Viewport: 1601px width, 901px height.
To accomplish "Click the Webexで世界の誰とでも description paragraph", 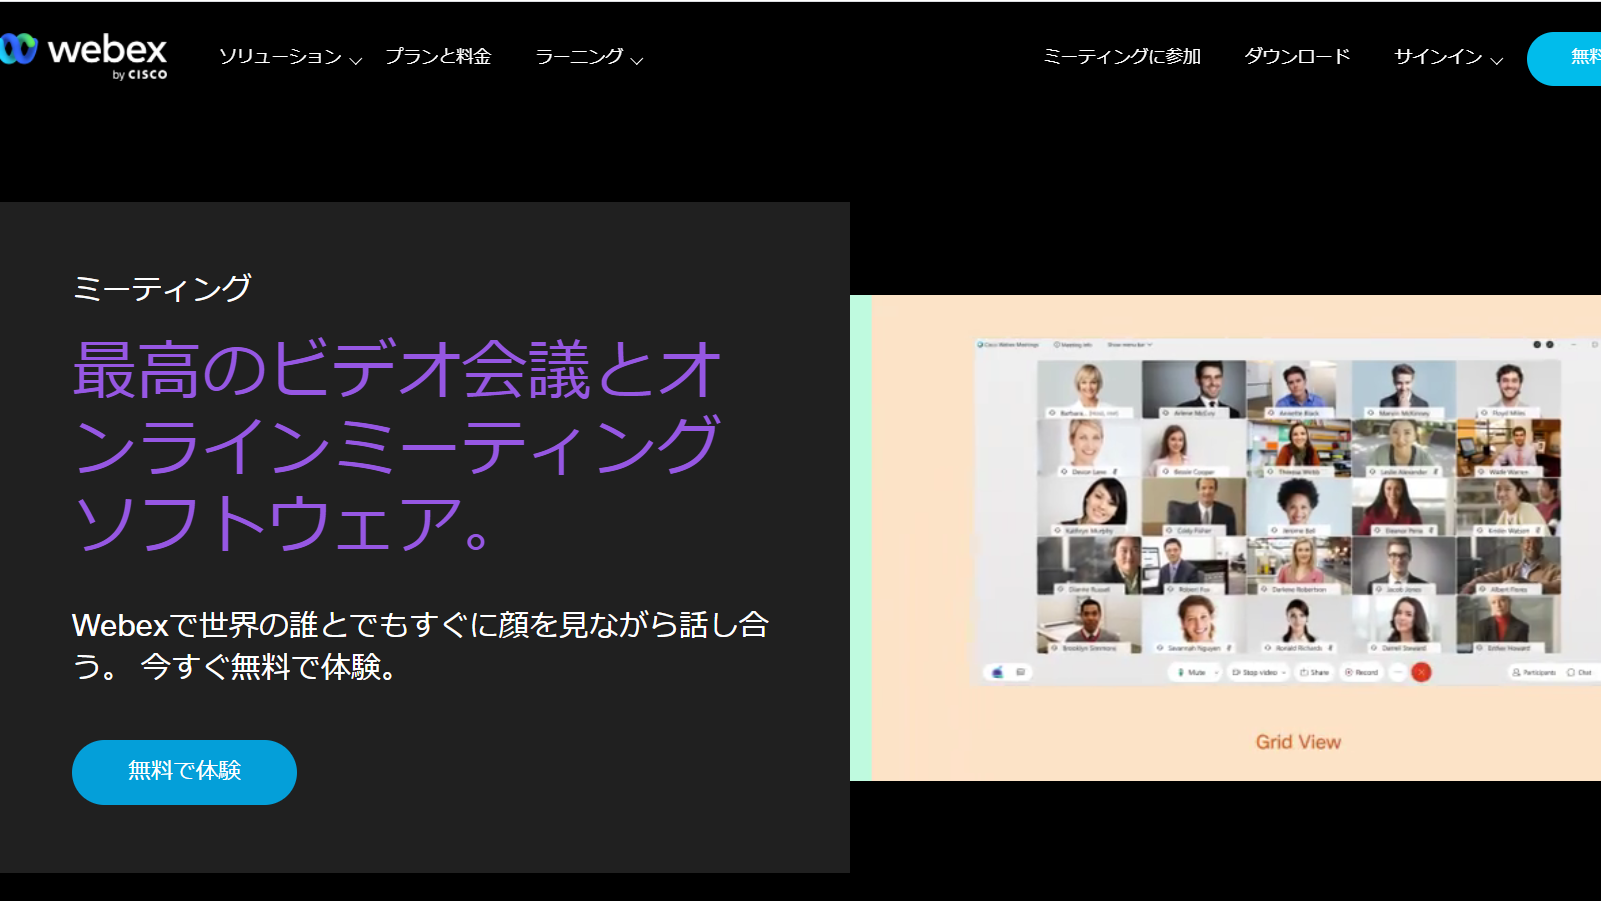I will click(x=420, y=645).
